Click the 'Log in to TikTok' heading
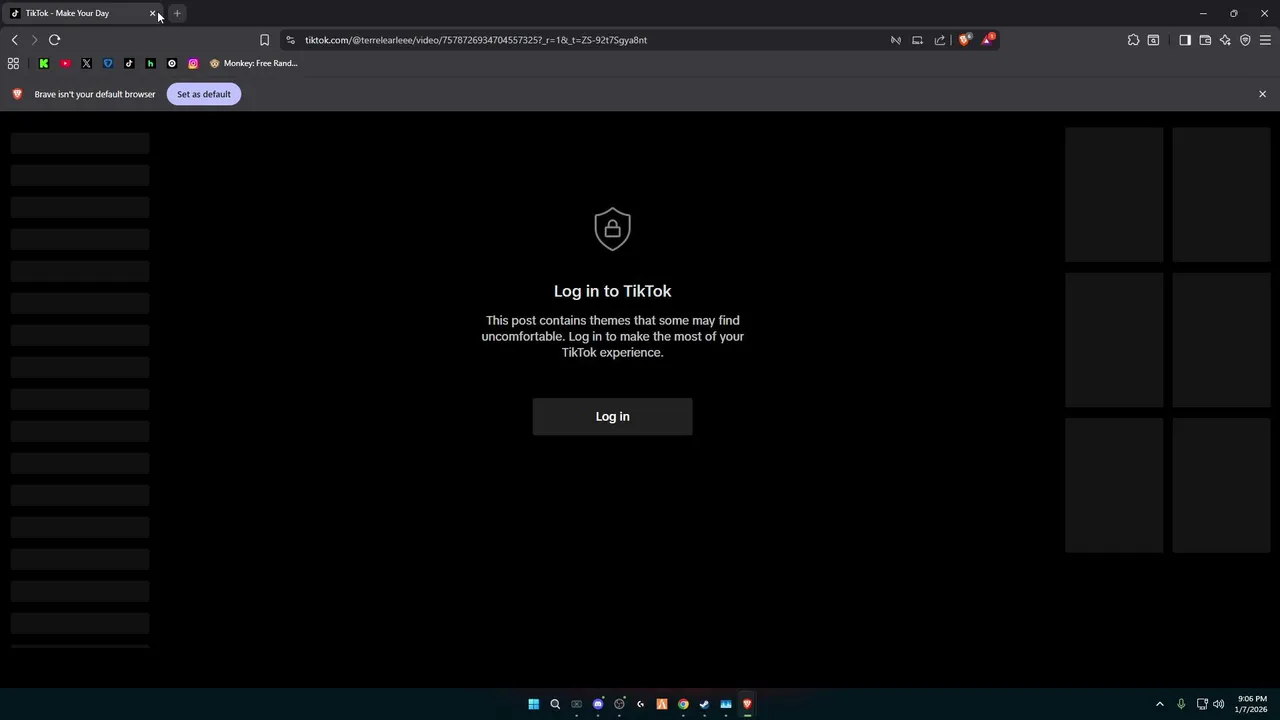The height and width of the screenshot is (720, 1280). coord(612,291)
